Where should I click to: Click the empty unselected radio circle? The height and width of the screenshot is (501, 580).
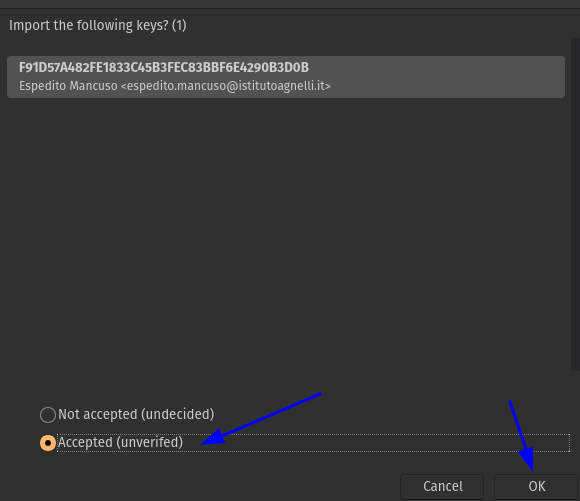[x=48, y=415]
